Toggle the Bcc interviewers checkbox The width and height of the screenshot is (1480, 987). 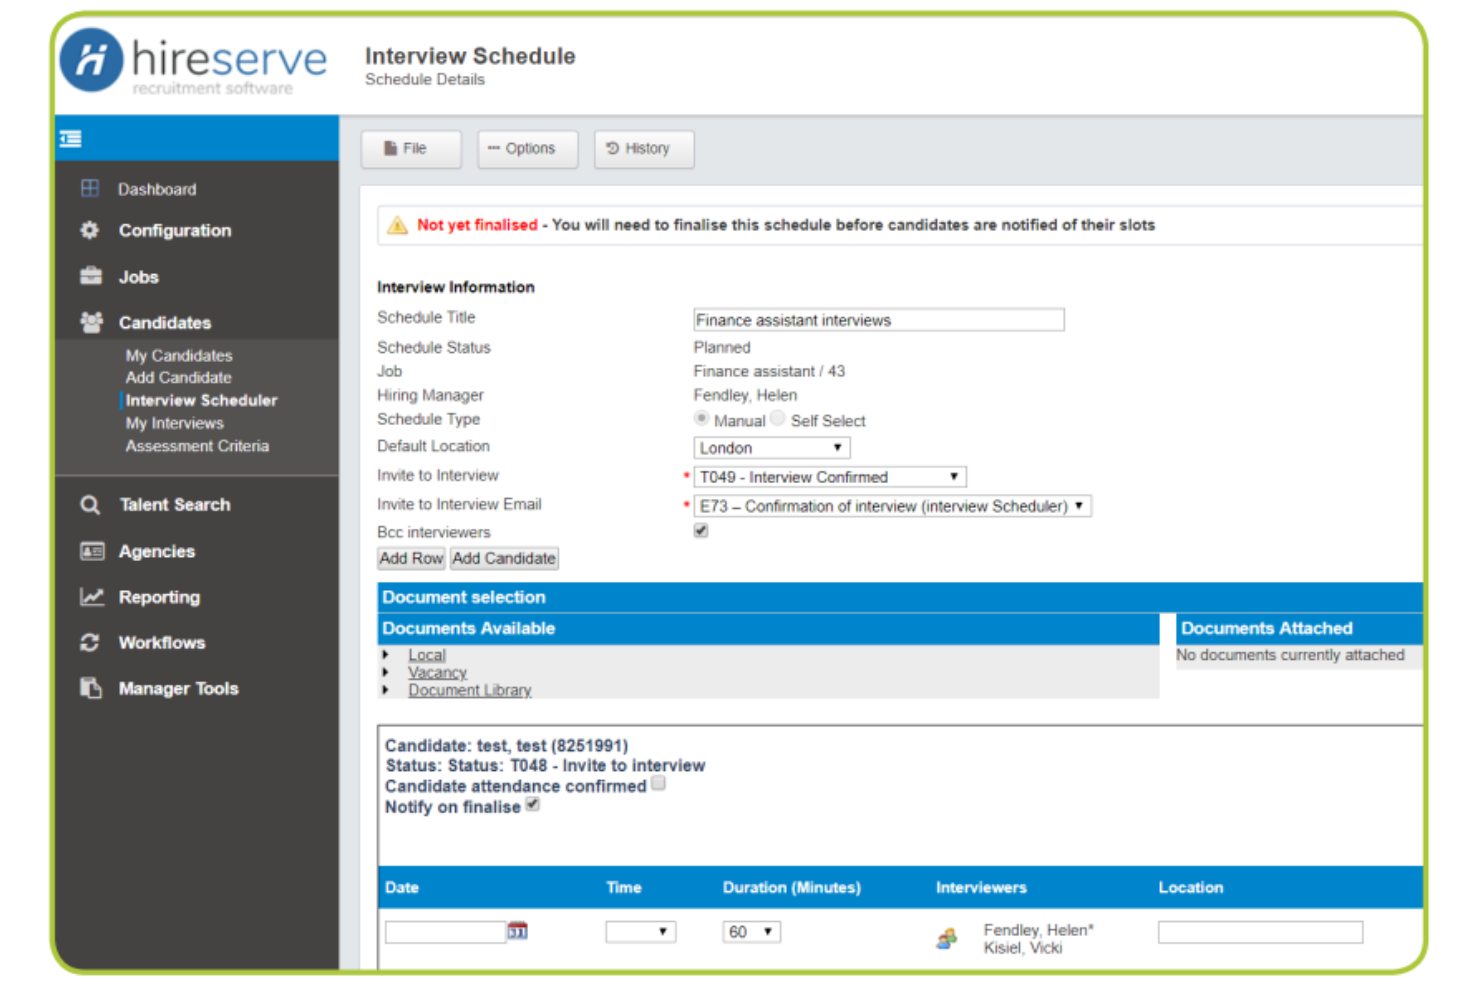pos(701,530)
